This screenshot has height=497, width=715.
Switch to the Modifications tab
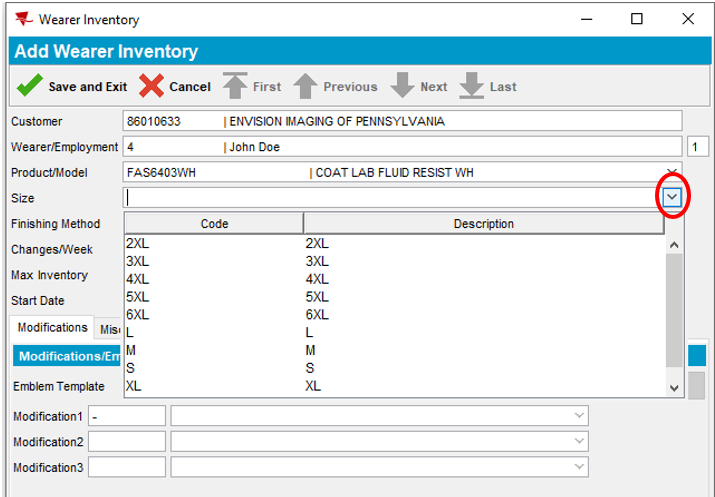(52, 328)
